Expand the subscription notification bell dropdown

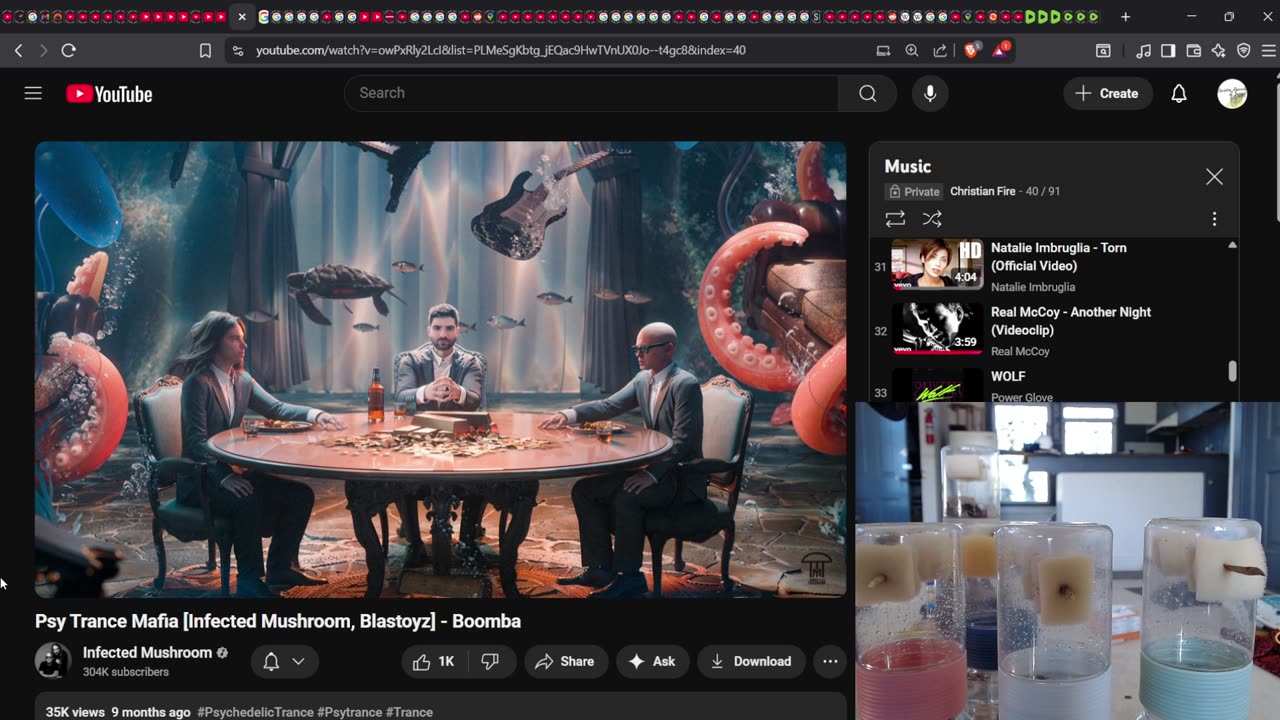pyautogui.click(x=284, y=661)
